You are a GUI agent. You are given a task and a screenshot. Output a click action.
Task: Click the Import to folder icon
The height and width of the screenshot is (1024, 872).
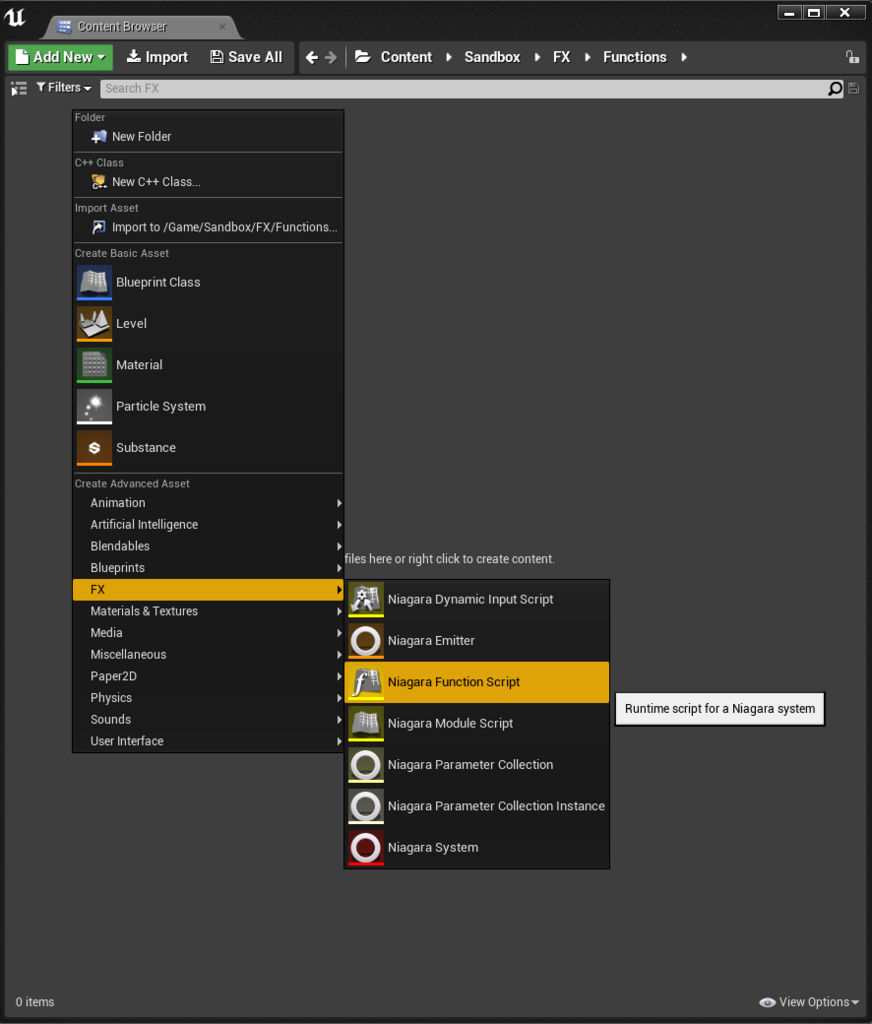click(x=99, y=227)
